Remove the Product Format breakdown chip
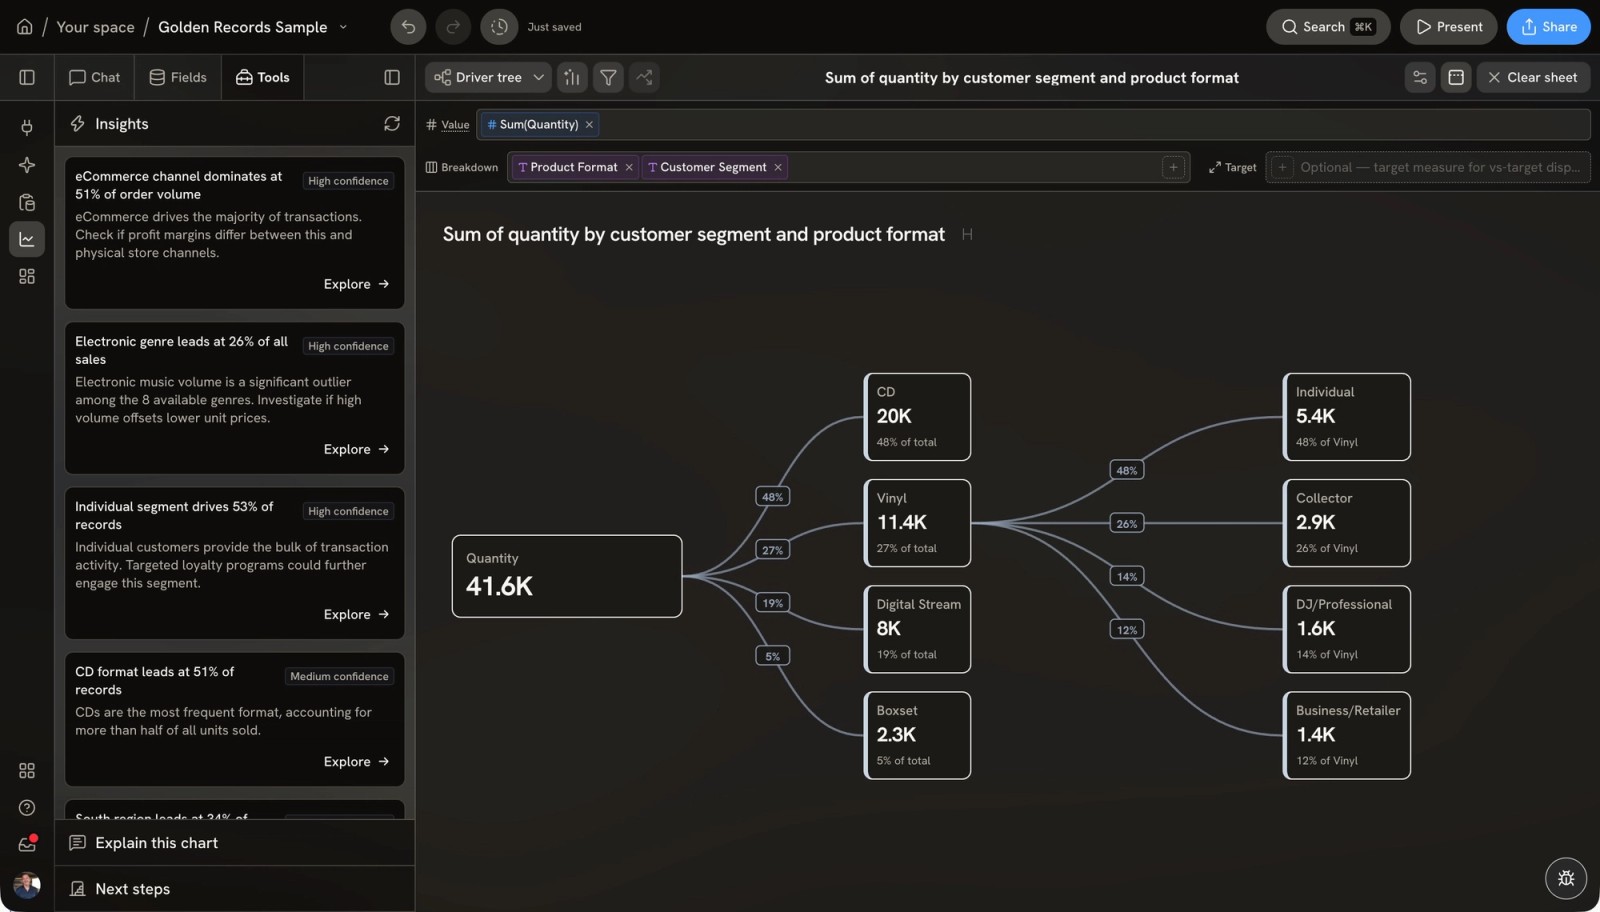This screenshot has width=1600, height=912. pyautogui.click(x=629, y=167)
